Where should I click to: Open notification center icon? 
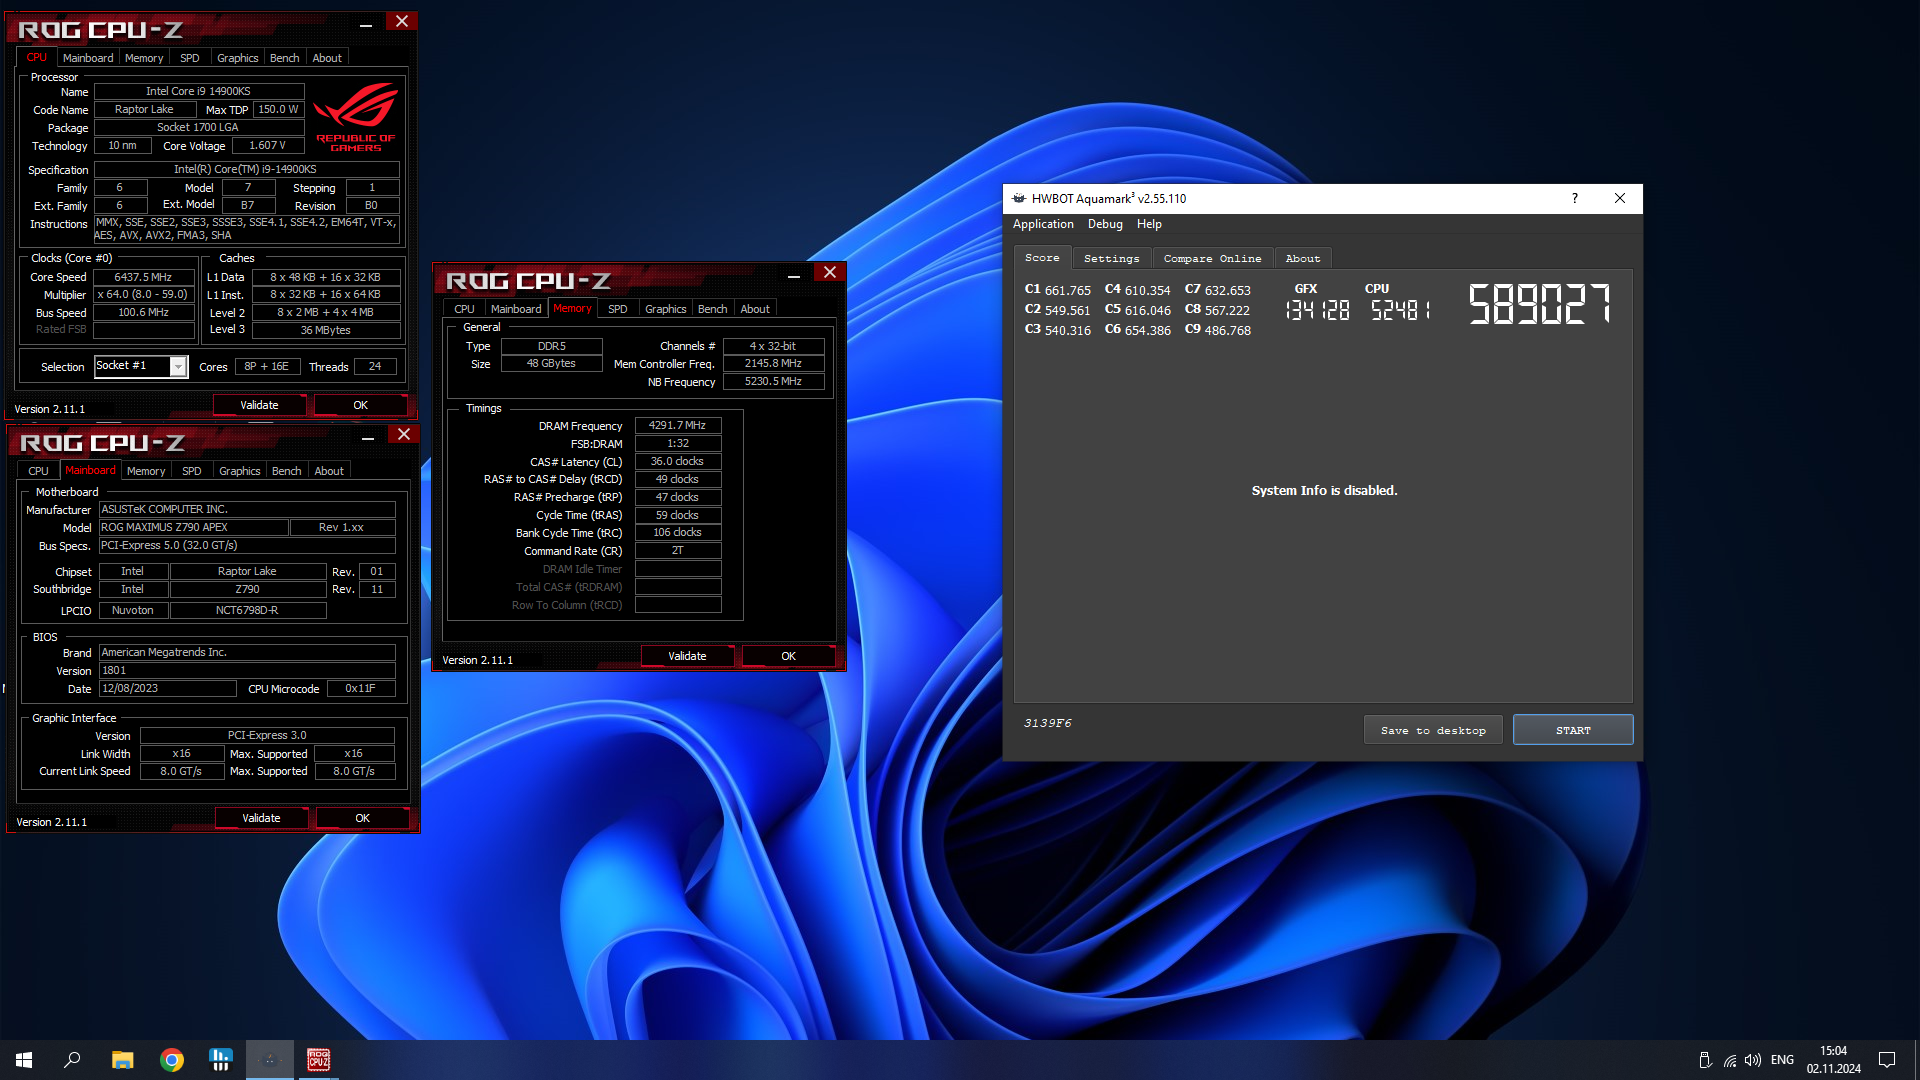click(x=1887, y=1060)
